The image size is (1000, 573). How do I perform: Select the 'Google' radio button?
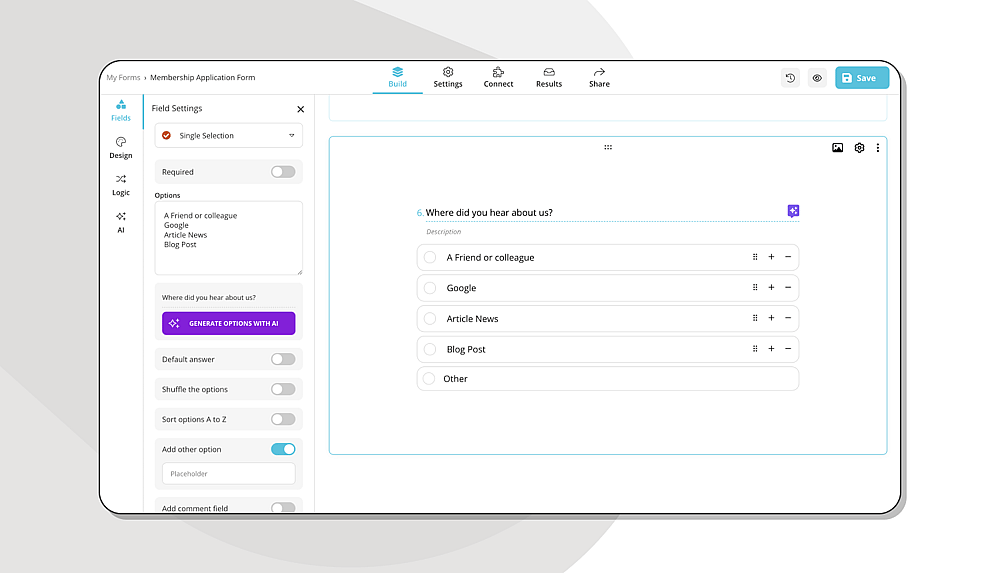coord(430,288)
